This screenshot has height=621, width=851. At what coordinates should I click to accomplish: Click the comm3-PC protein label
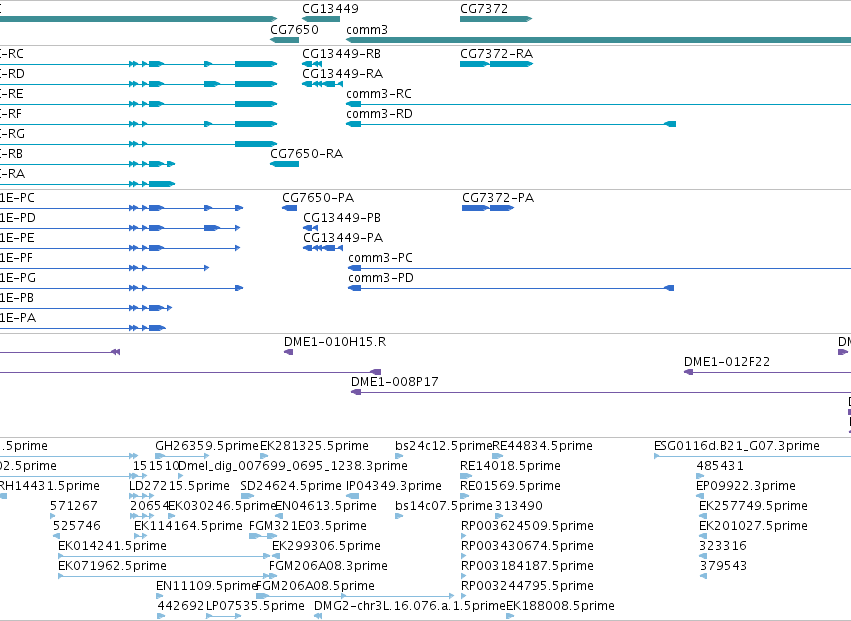point(380,257)
